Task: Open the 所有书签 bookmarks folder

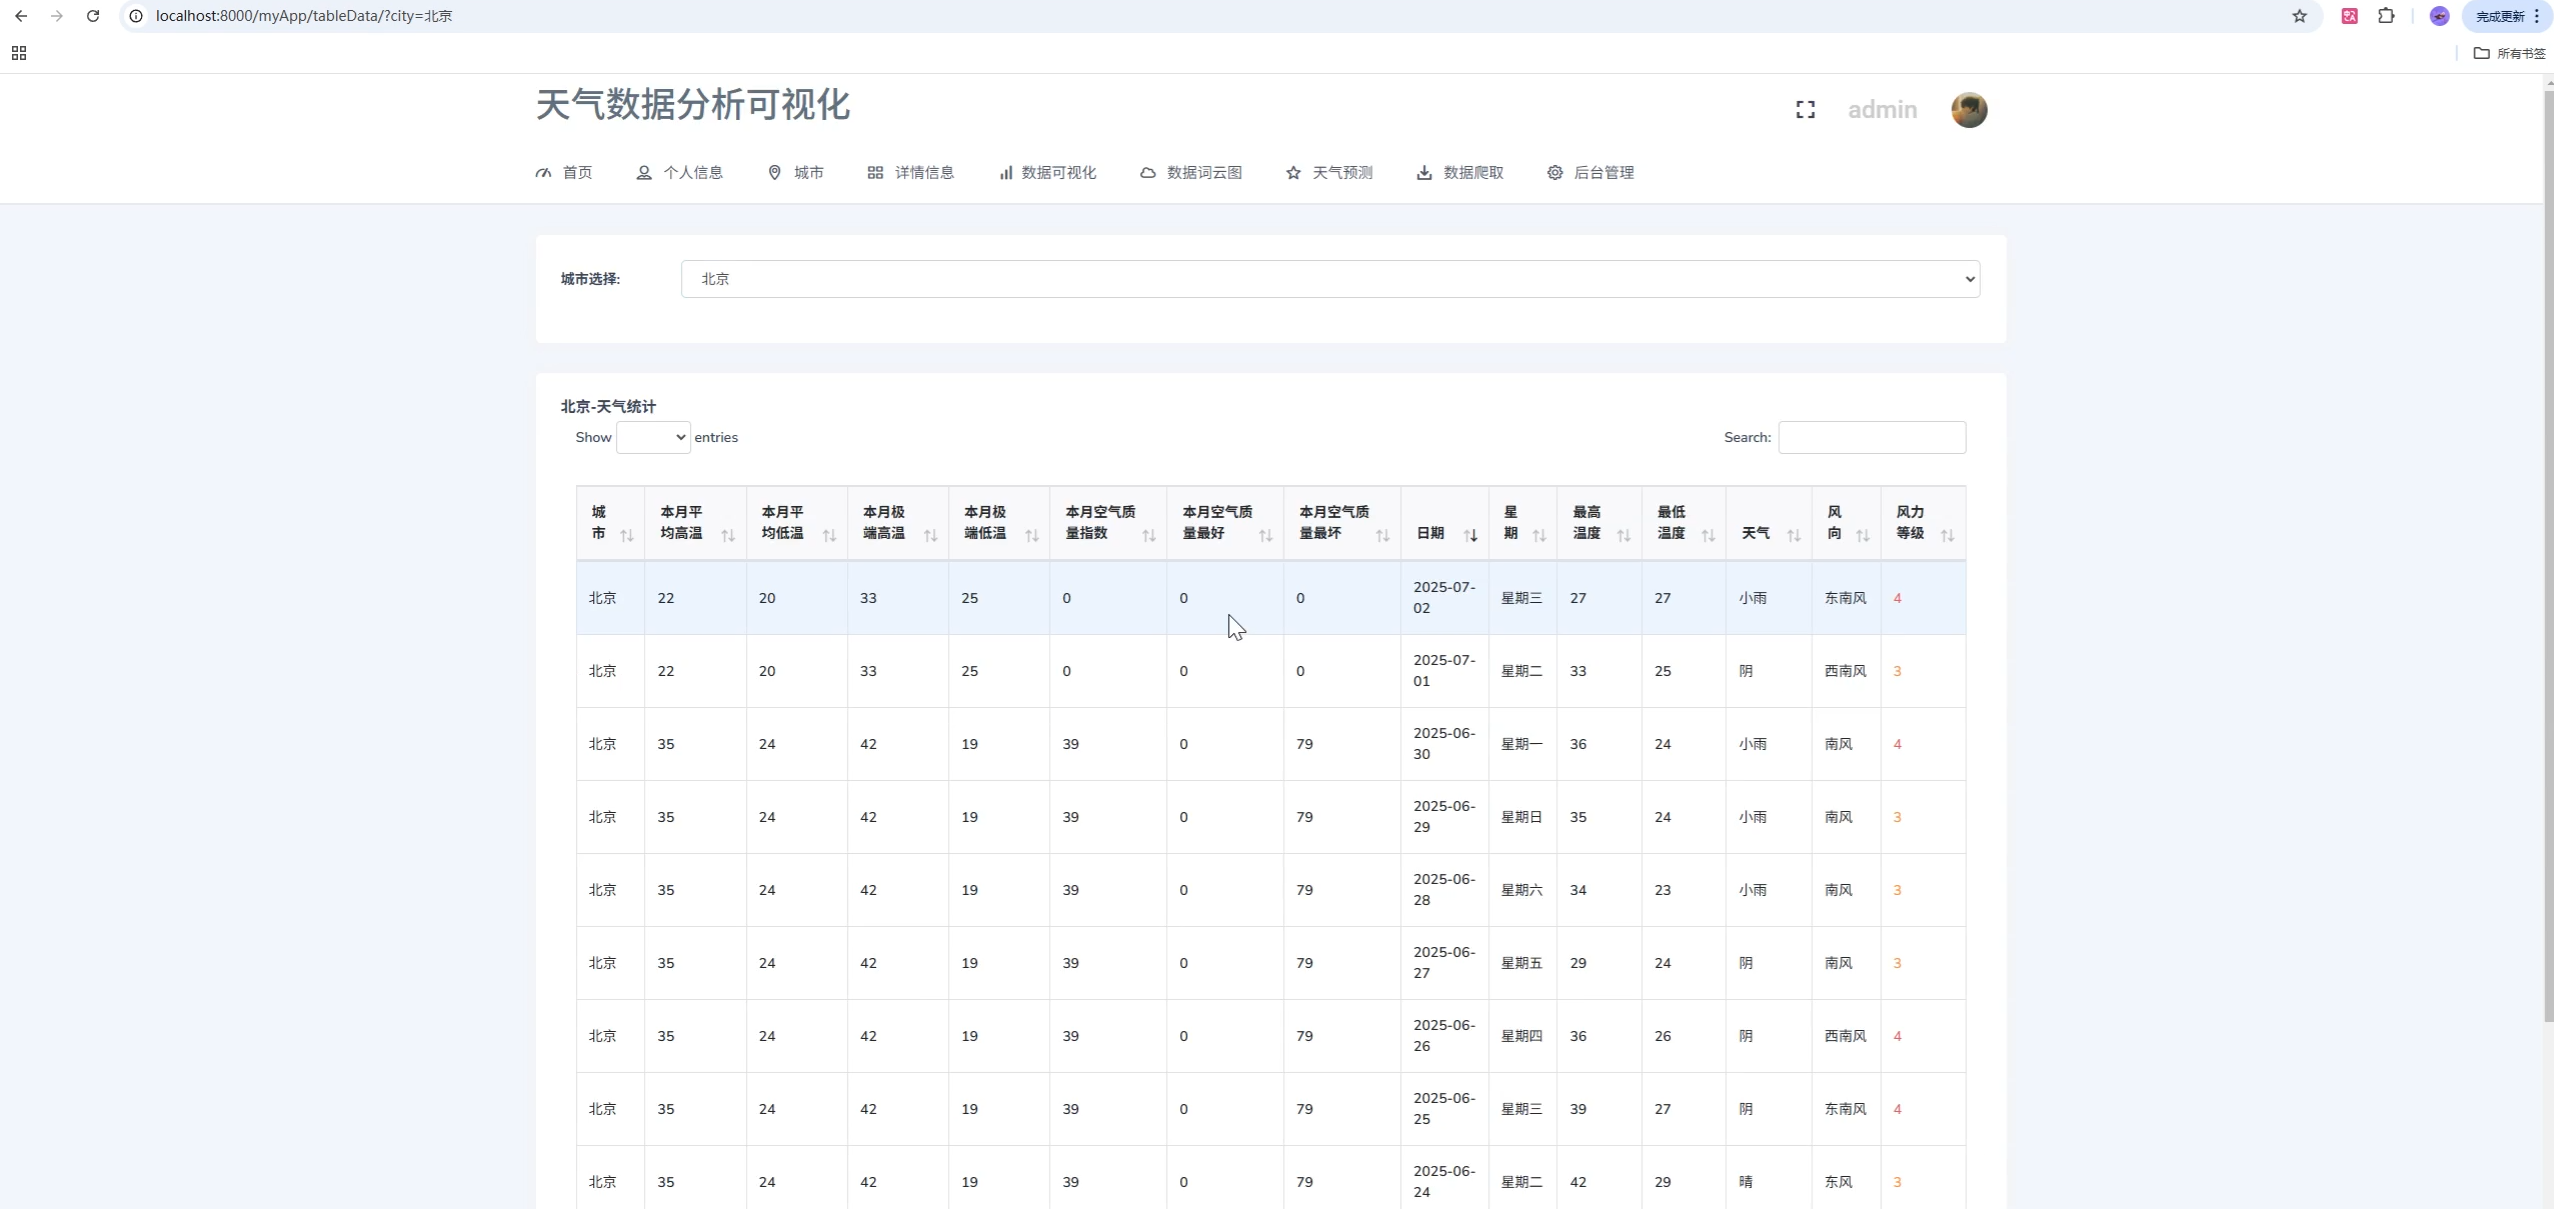Action: [x=2510, y=53]
